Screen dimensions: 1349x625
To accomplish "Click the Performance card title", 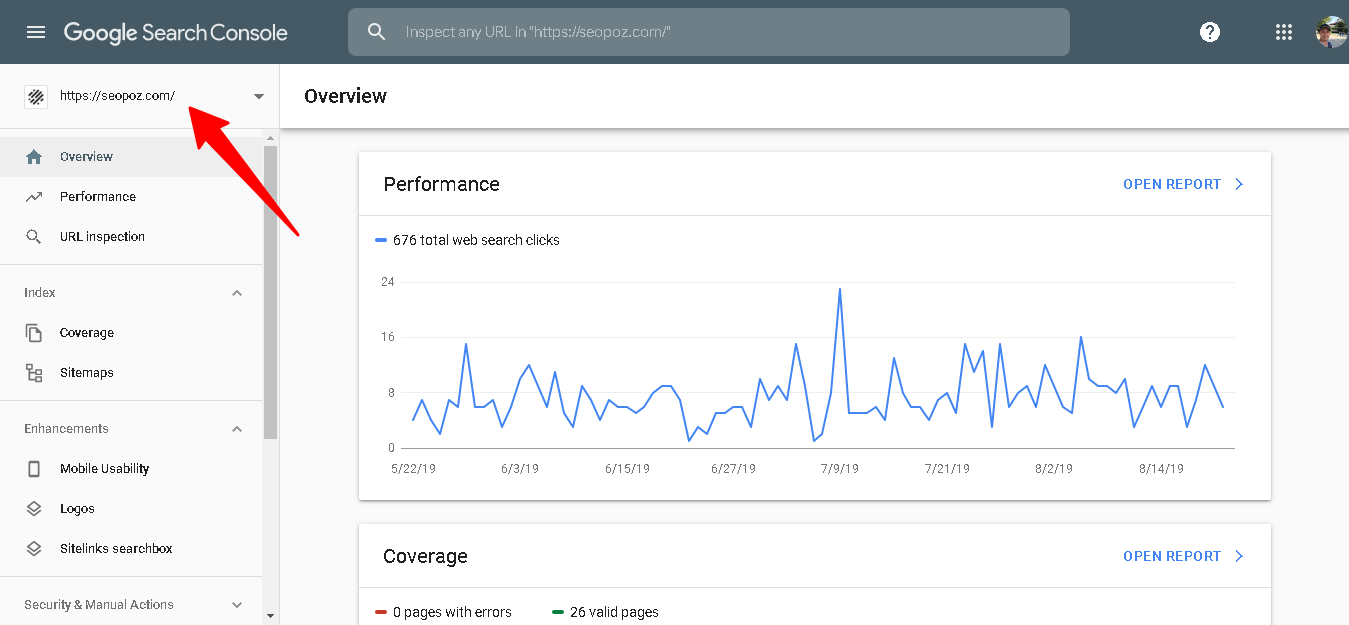I will [441, 184].
